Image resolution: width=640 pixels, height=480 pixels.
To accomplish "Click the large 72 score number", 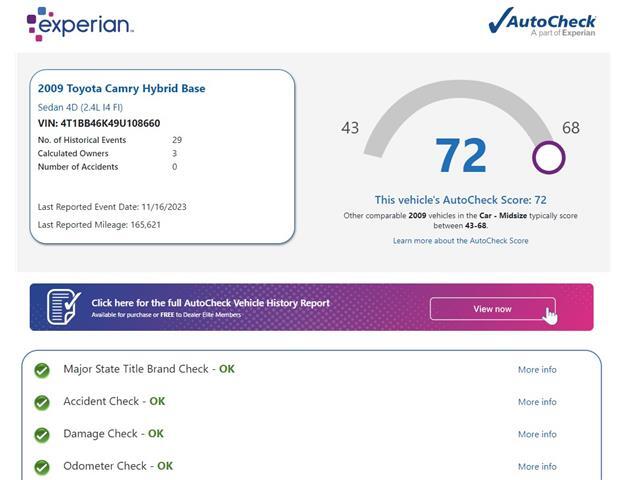I will point(461,156).
